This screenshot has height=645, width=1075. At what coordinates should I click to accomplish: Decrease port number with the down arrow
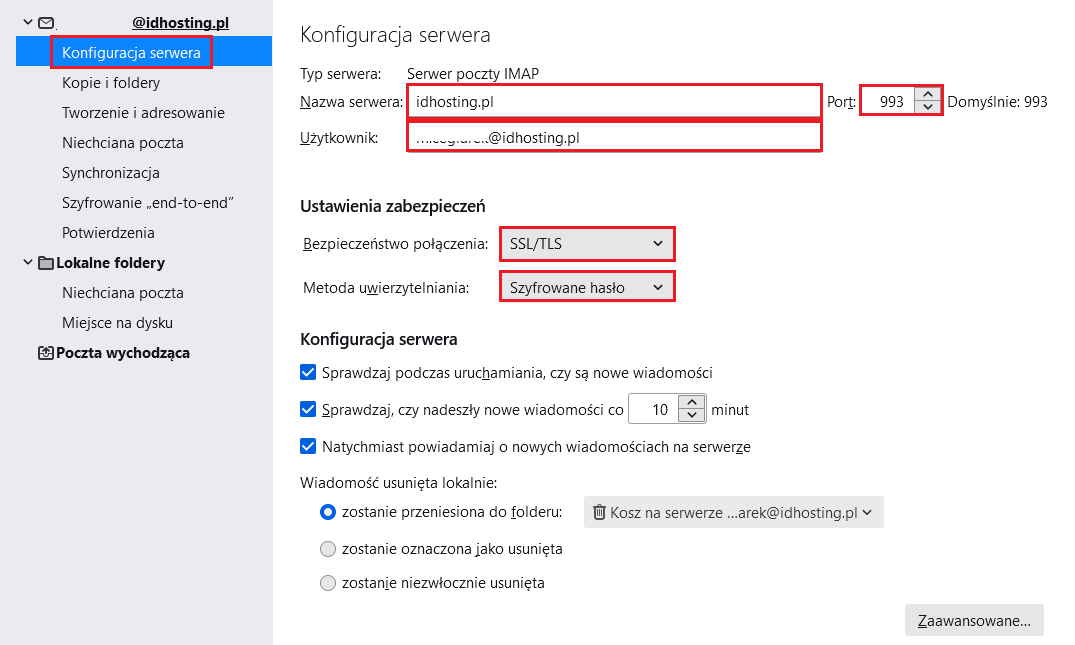[x=928, y=107]
